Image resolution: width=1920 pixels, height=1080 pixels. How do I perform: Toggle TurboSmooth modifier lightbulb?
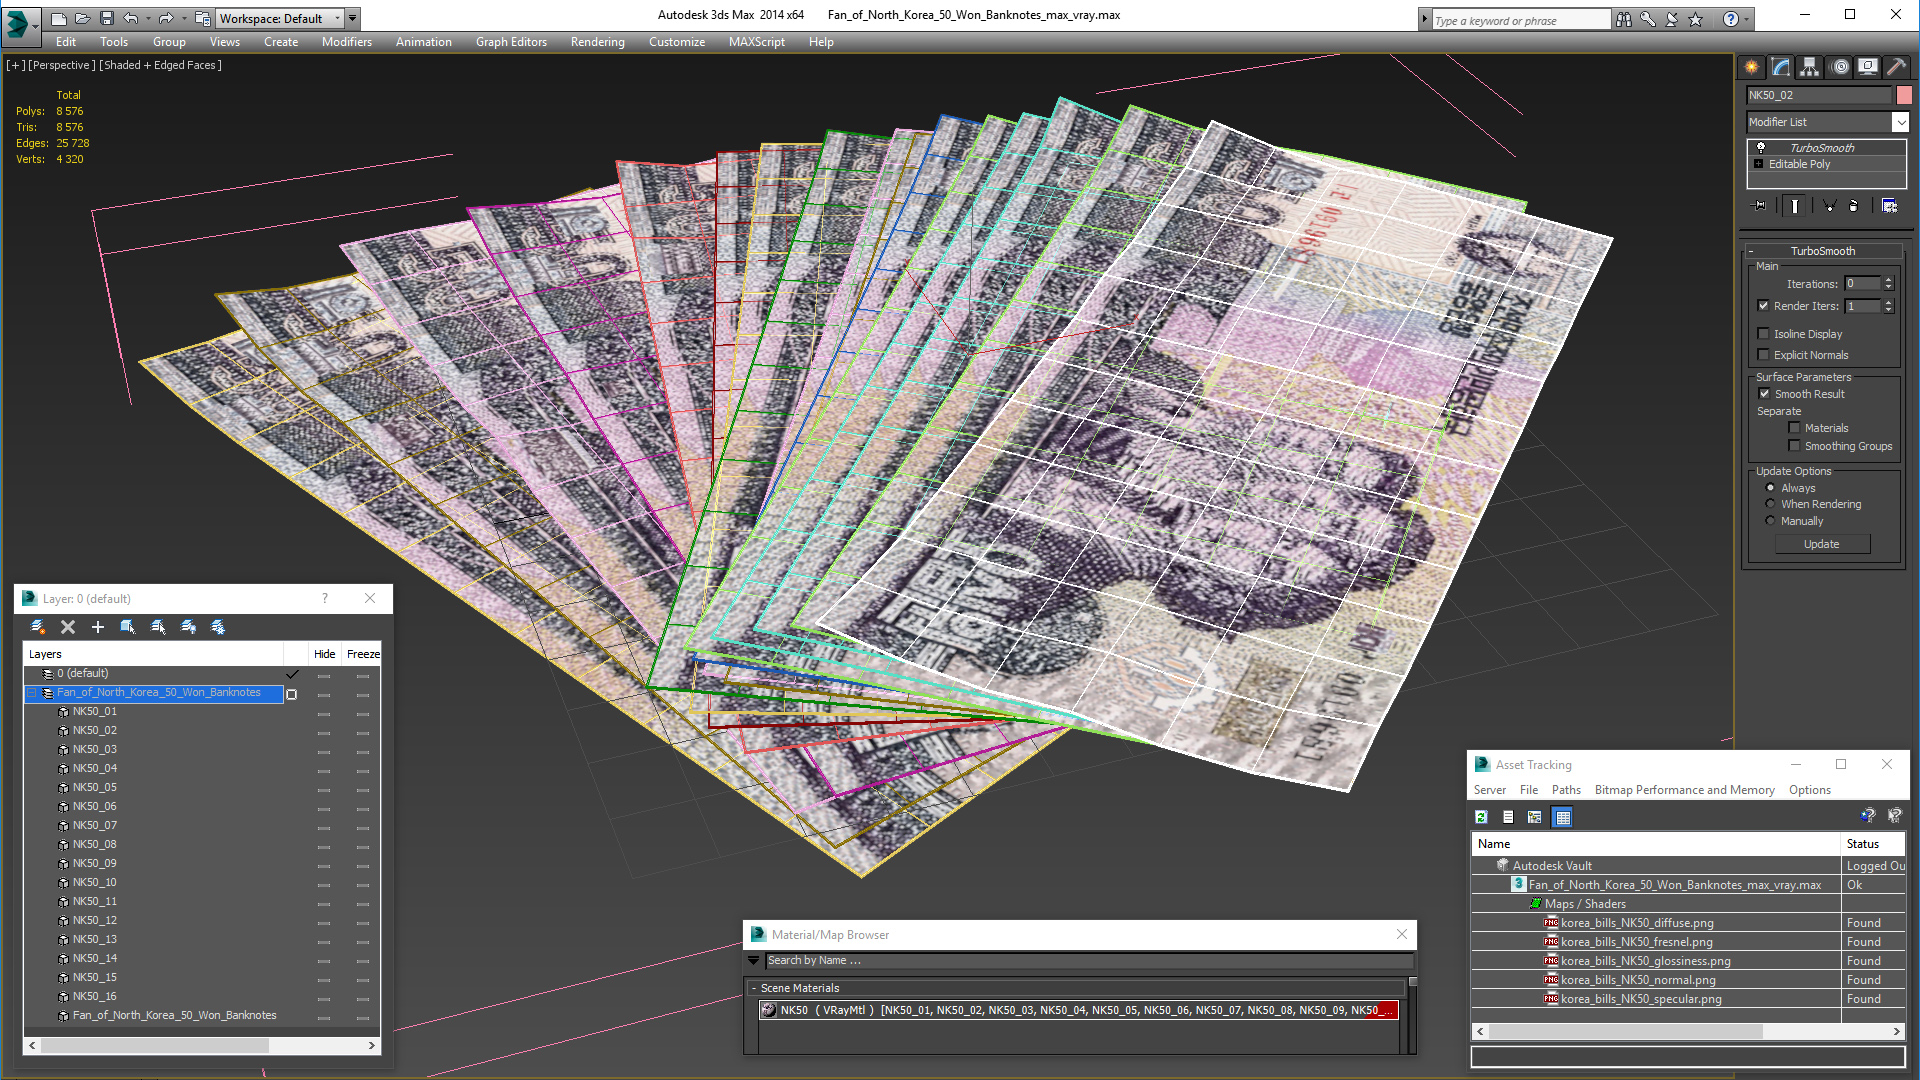(x=1761, y=148)
